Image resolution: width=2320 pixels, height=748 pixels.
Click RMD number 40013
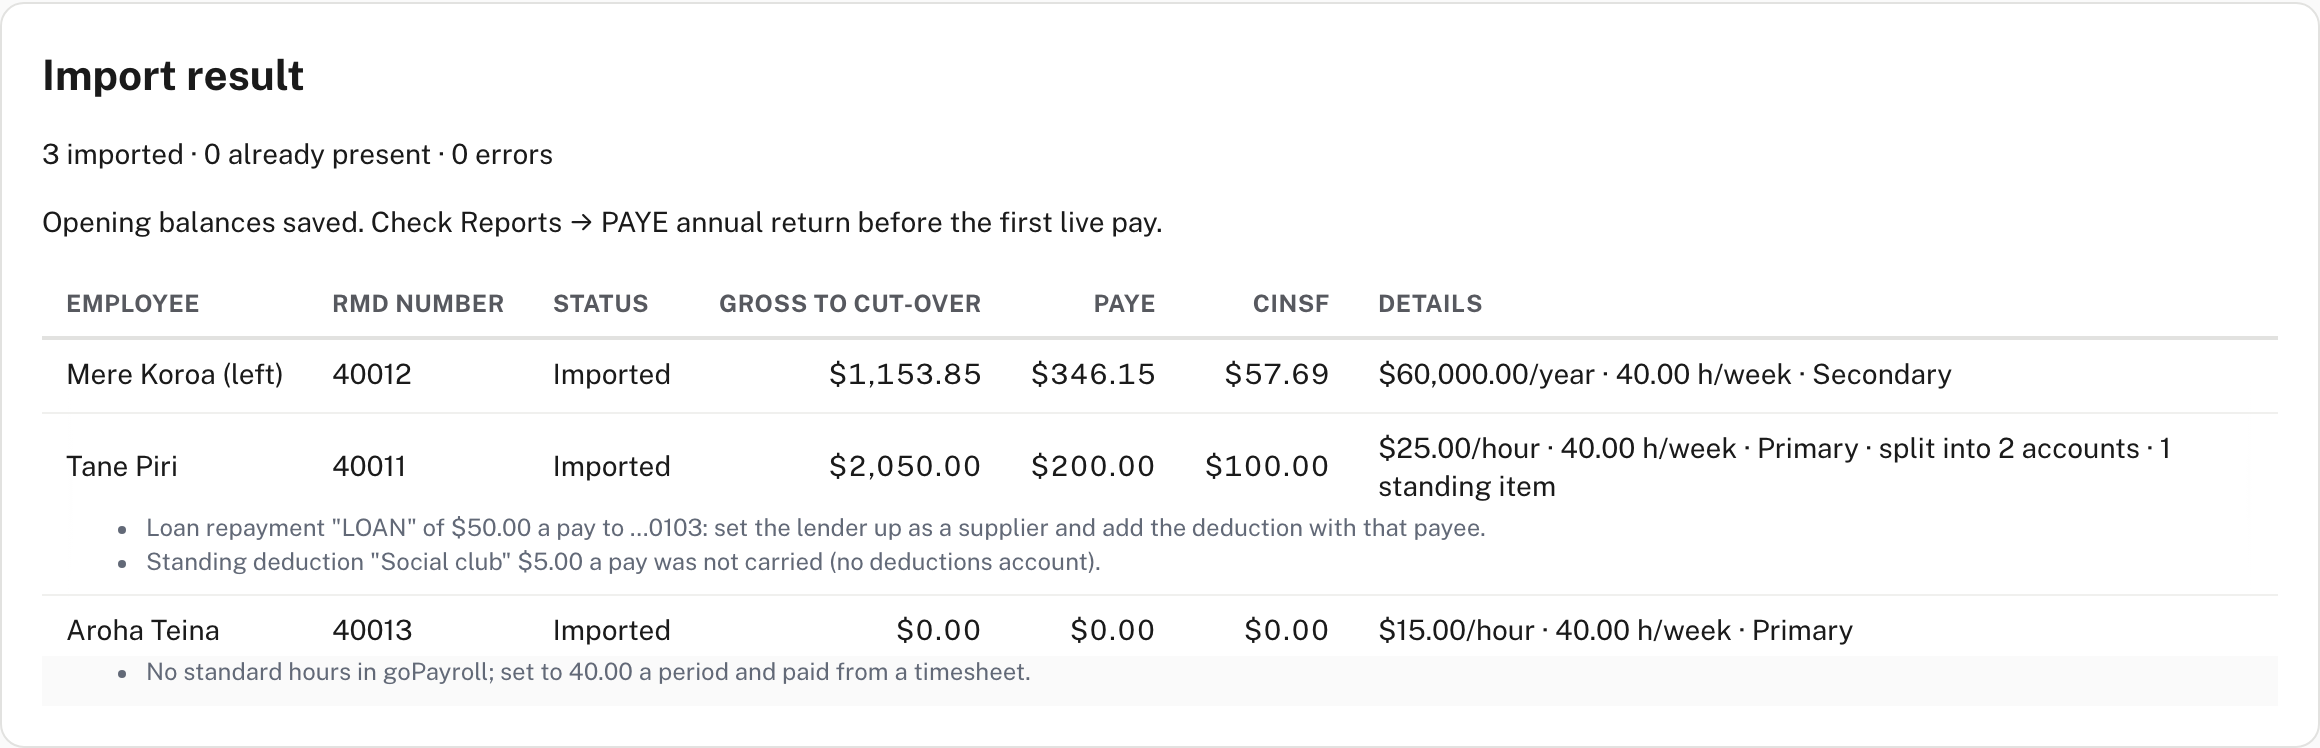coord(372,631)
